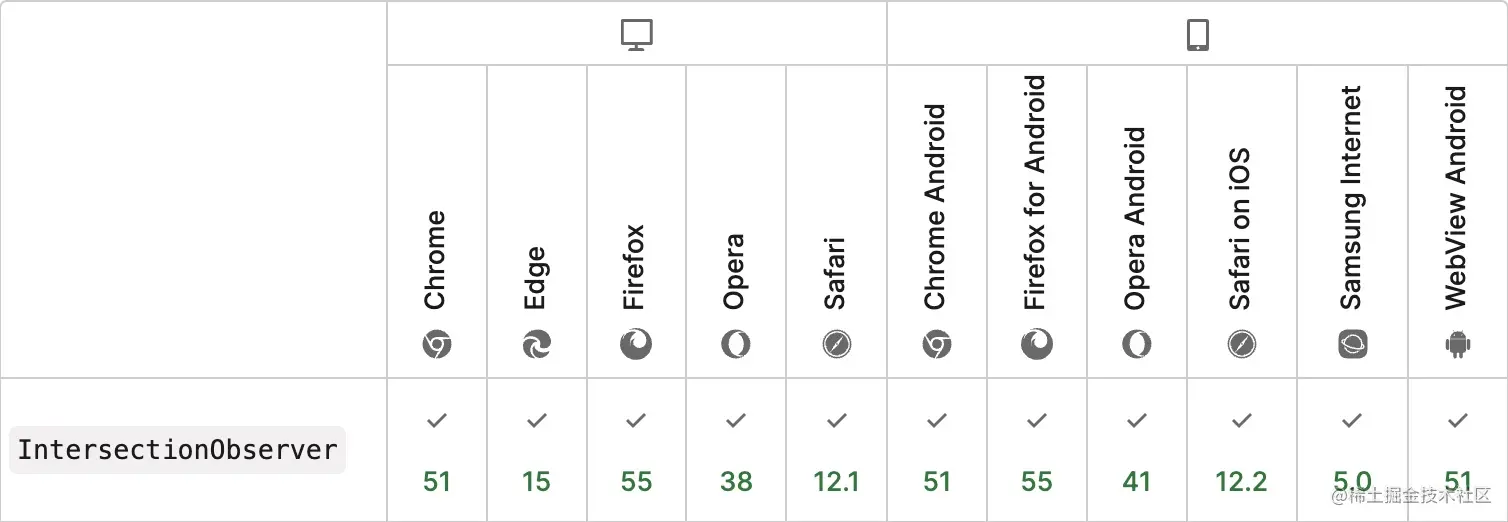The width and height of the screenshot is (1508, 522).
Task: Click the Samsung Internet logo icon
Action: tap(1352, 345)
